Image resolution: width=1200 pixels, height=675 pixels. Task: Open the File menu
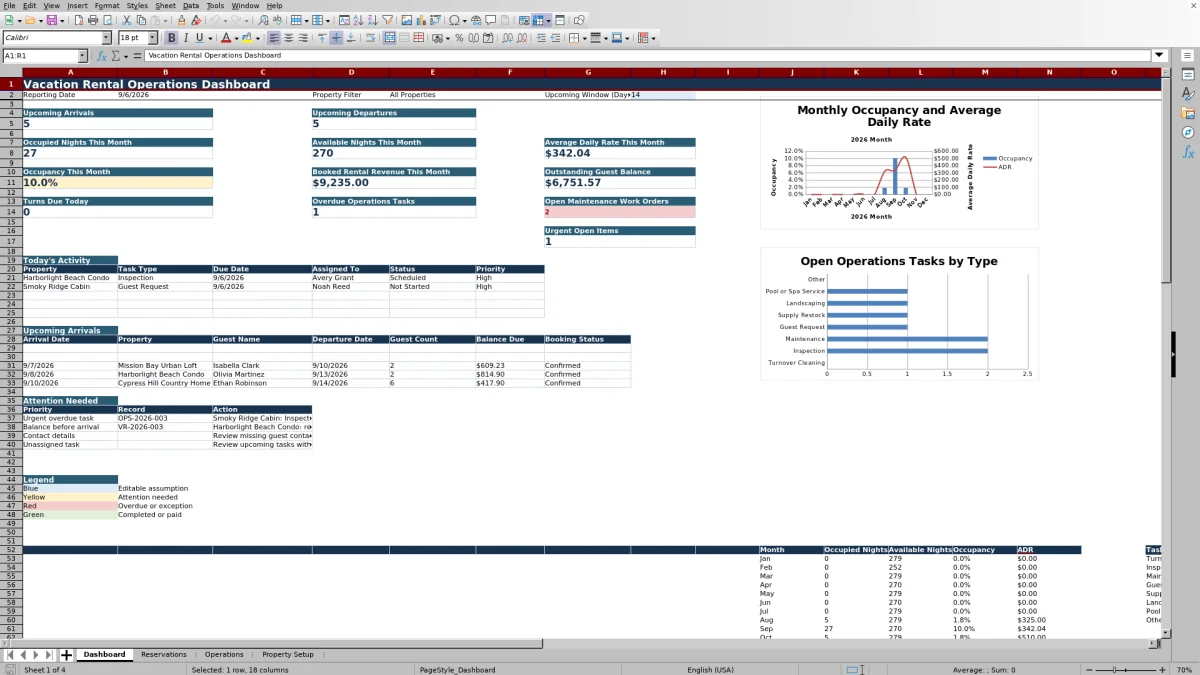click(8, 5)
